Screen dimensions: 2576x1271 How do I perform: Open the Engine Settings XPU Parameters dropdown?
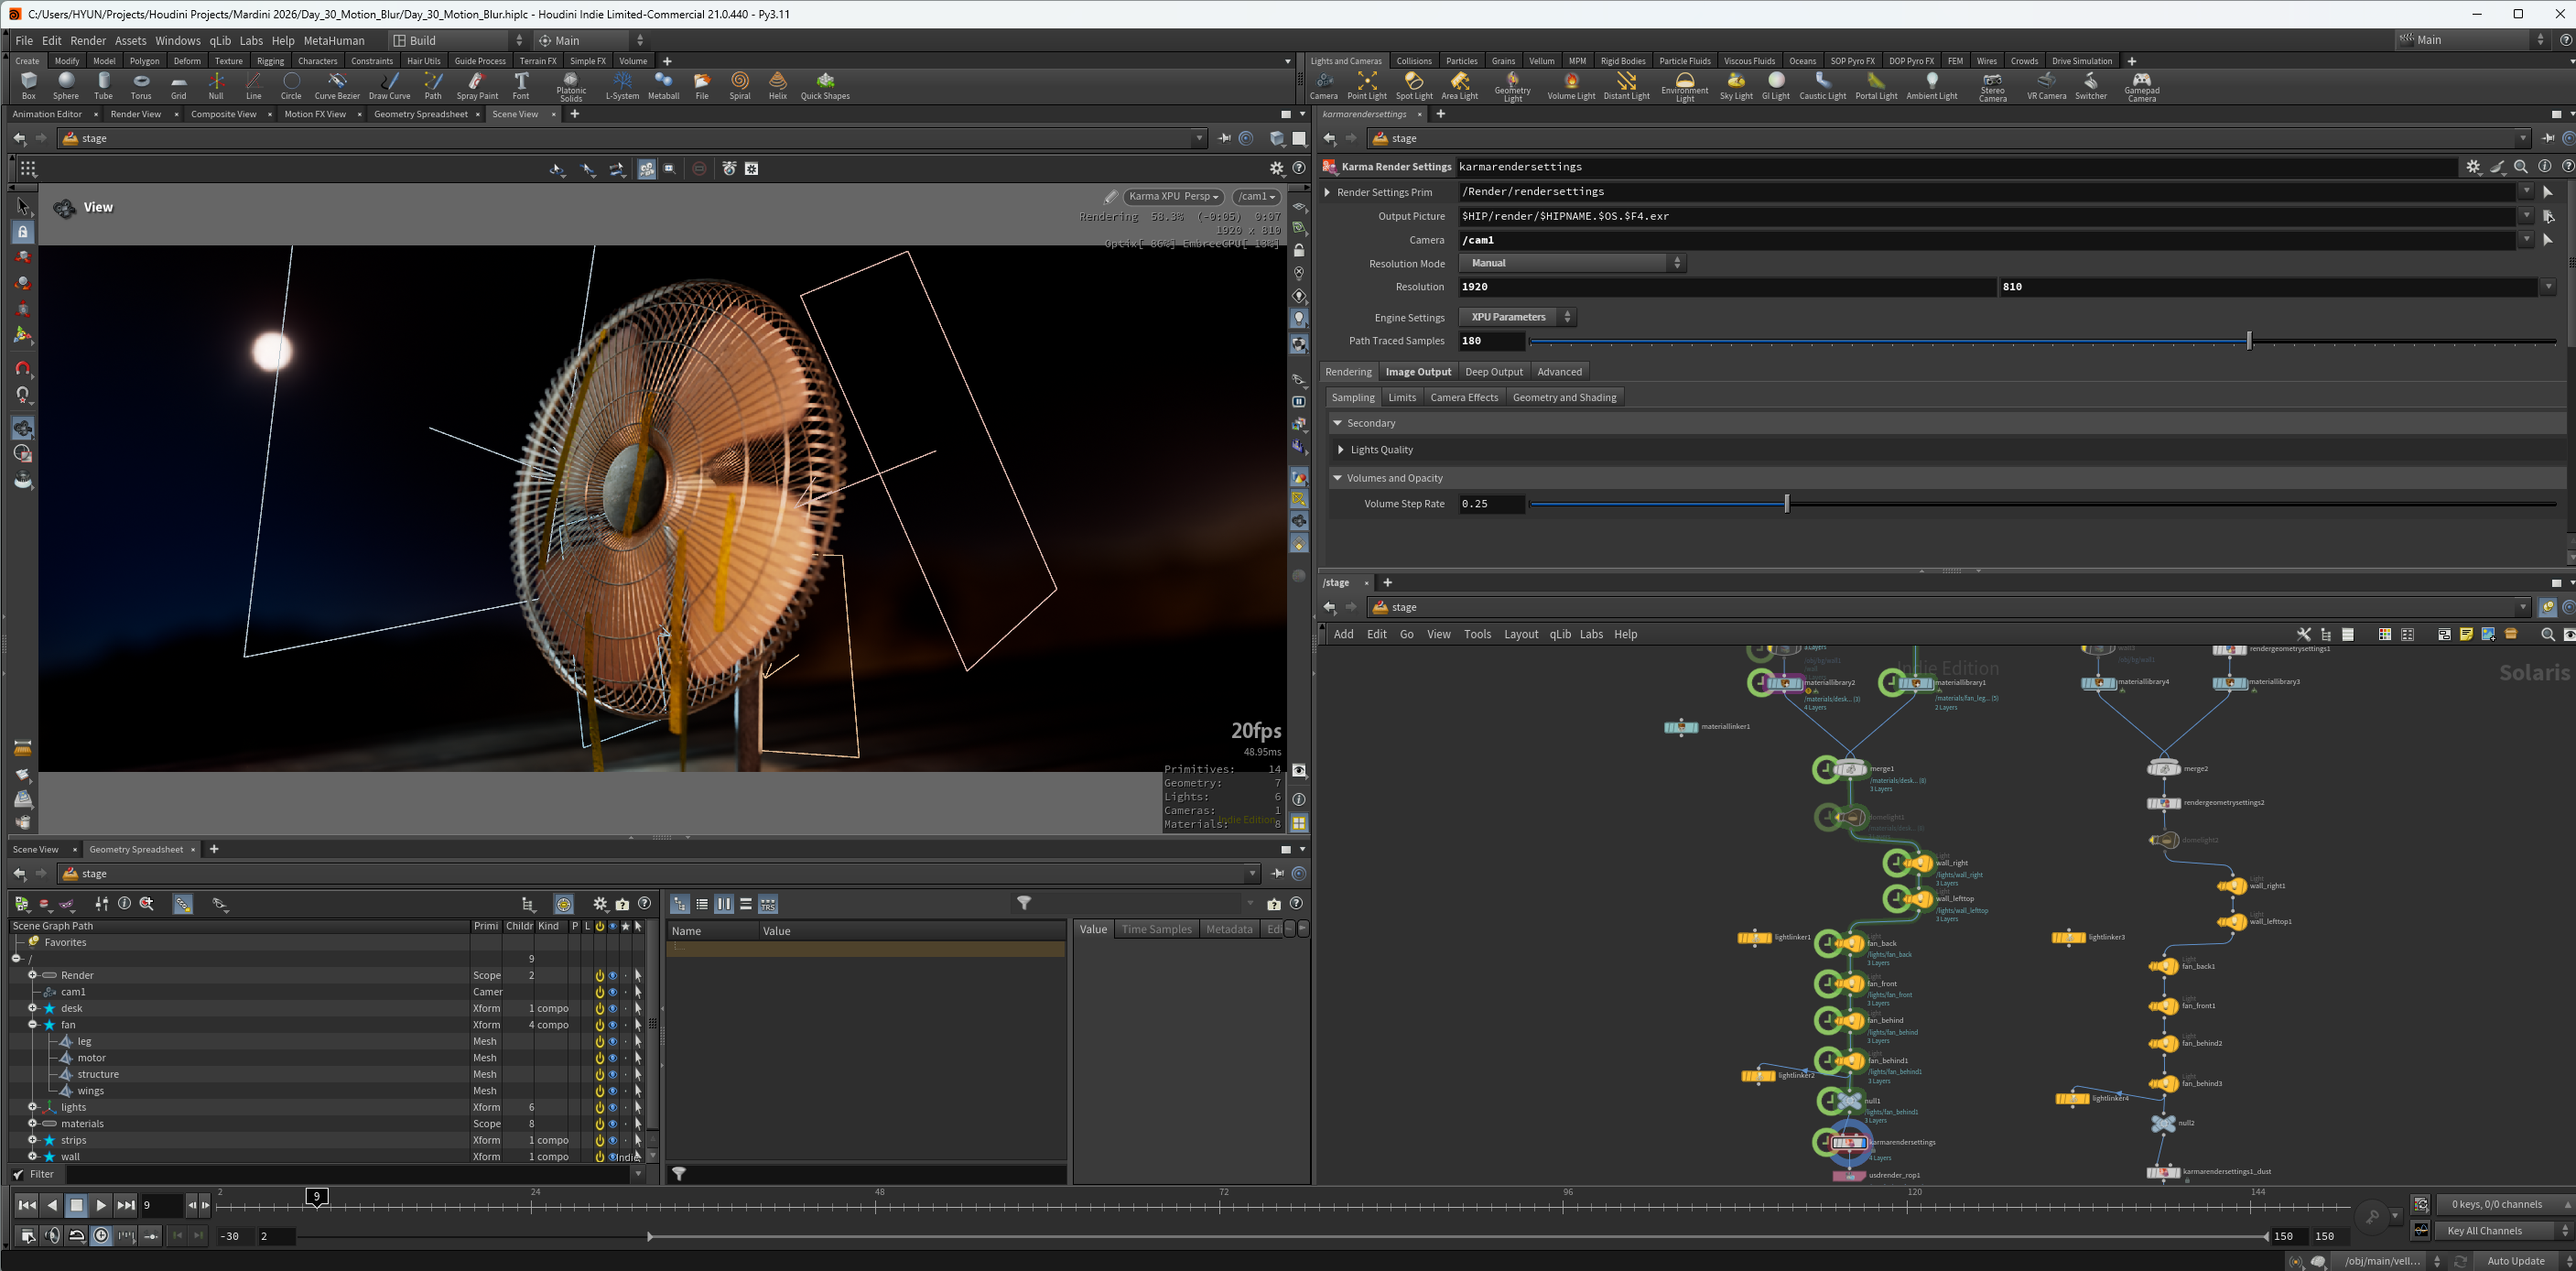coord(1517,317)
